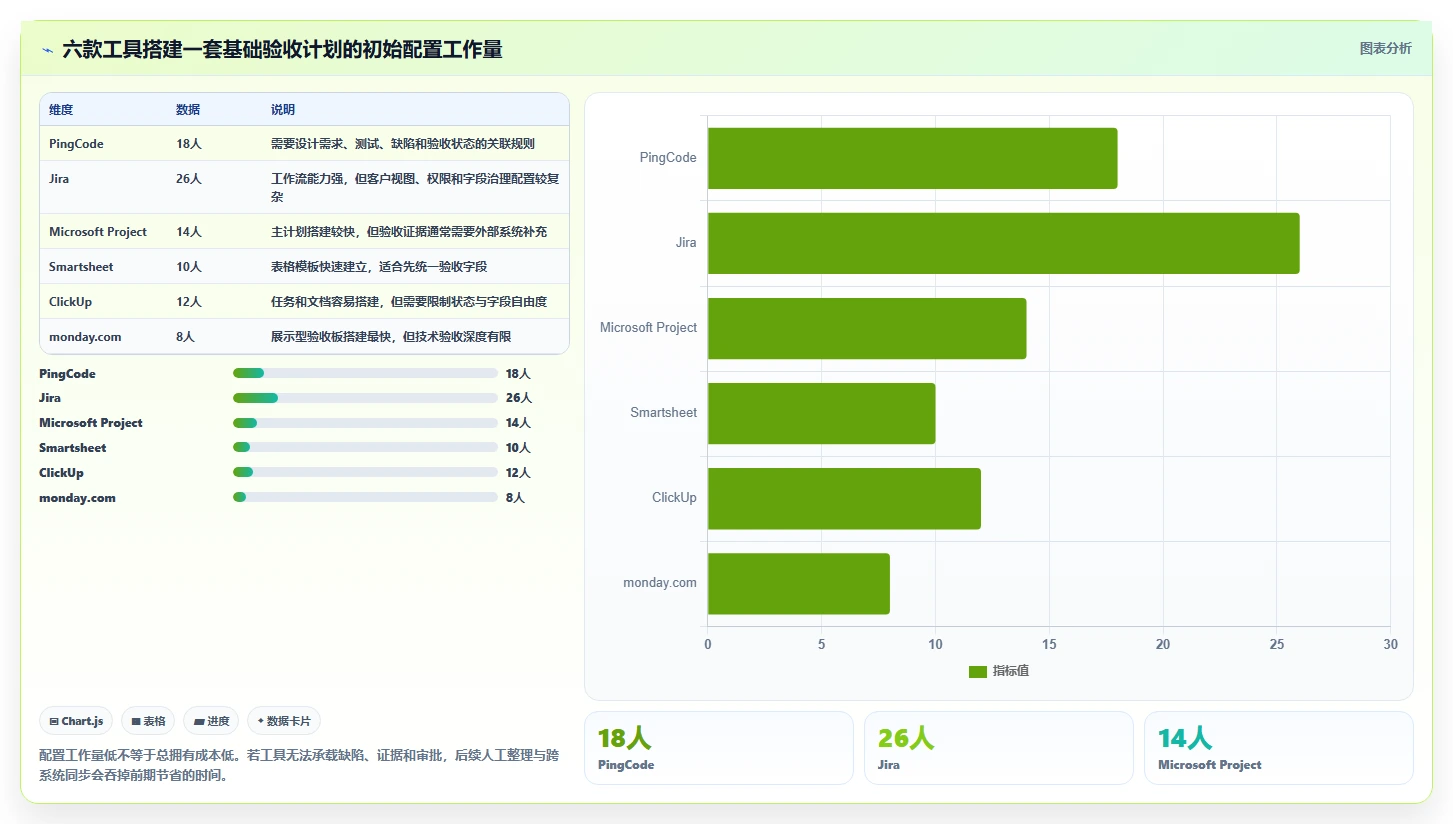
Task: Open the 14人 Microsoft Project data card
Action: point(1278,748)
